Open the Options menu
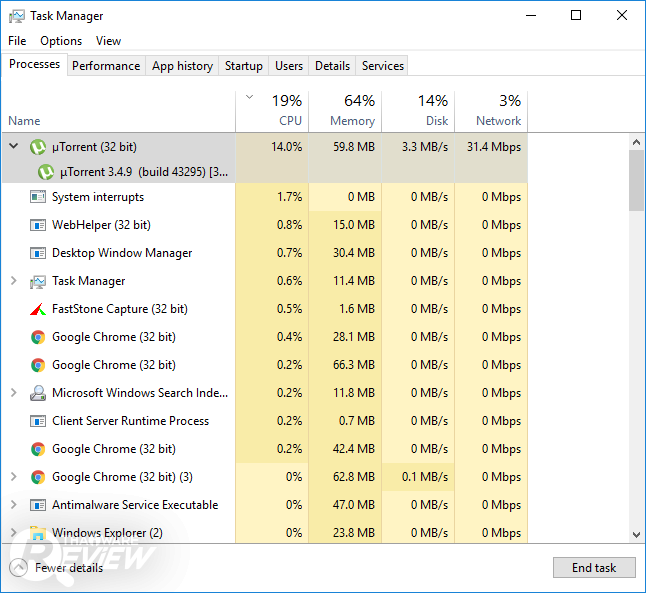Screen dimensions: 646x593 (x=61, y=41)
